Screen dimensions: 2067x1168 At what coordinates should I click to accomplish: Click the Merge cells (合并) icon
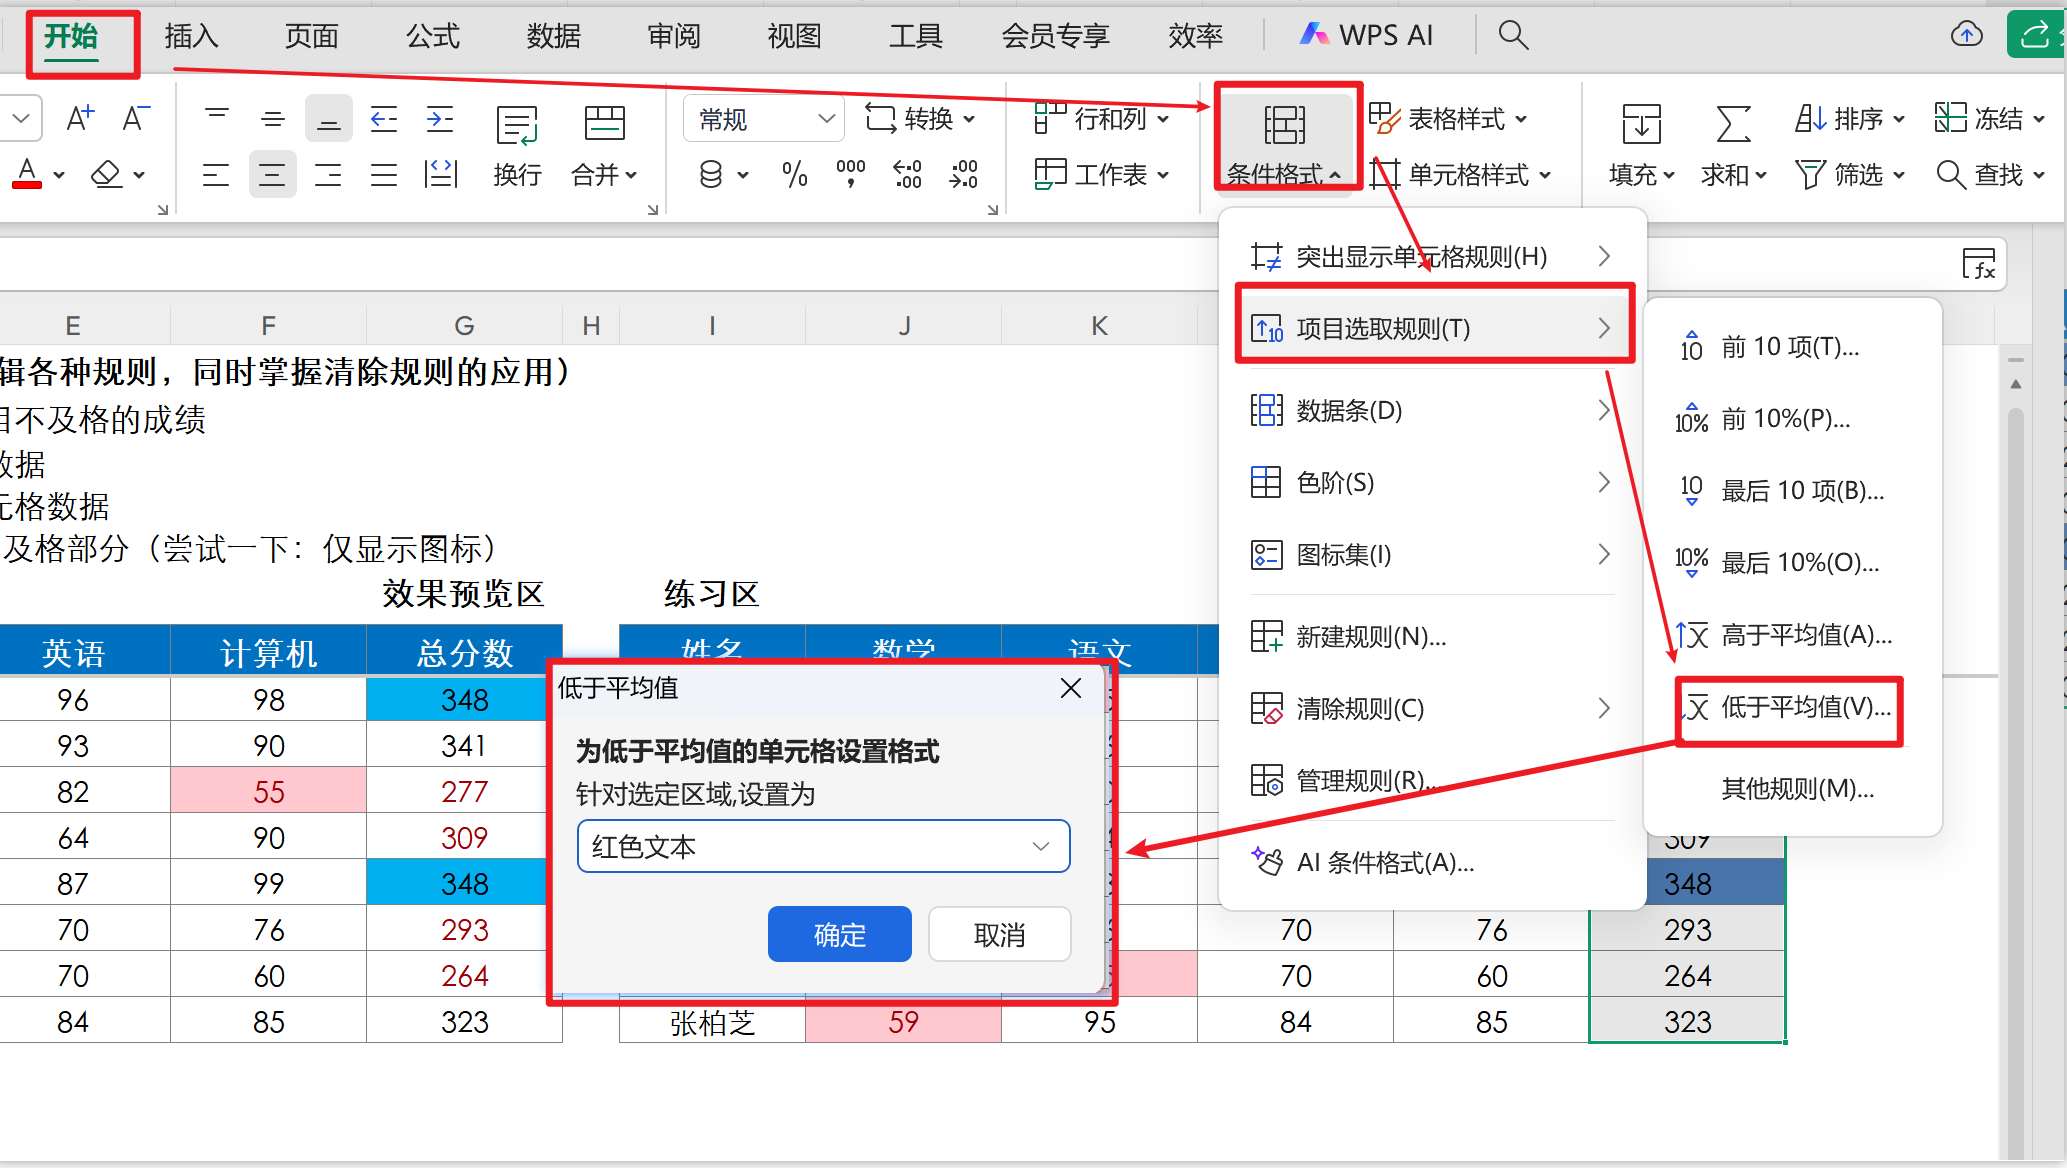click(604, 125)
